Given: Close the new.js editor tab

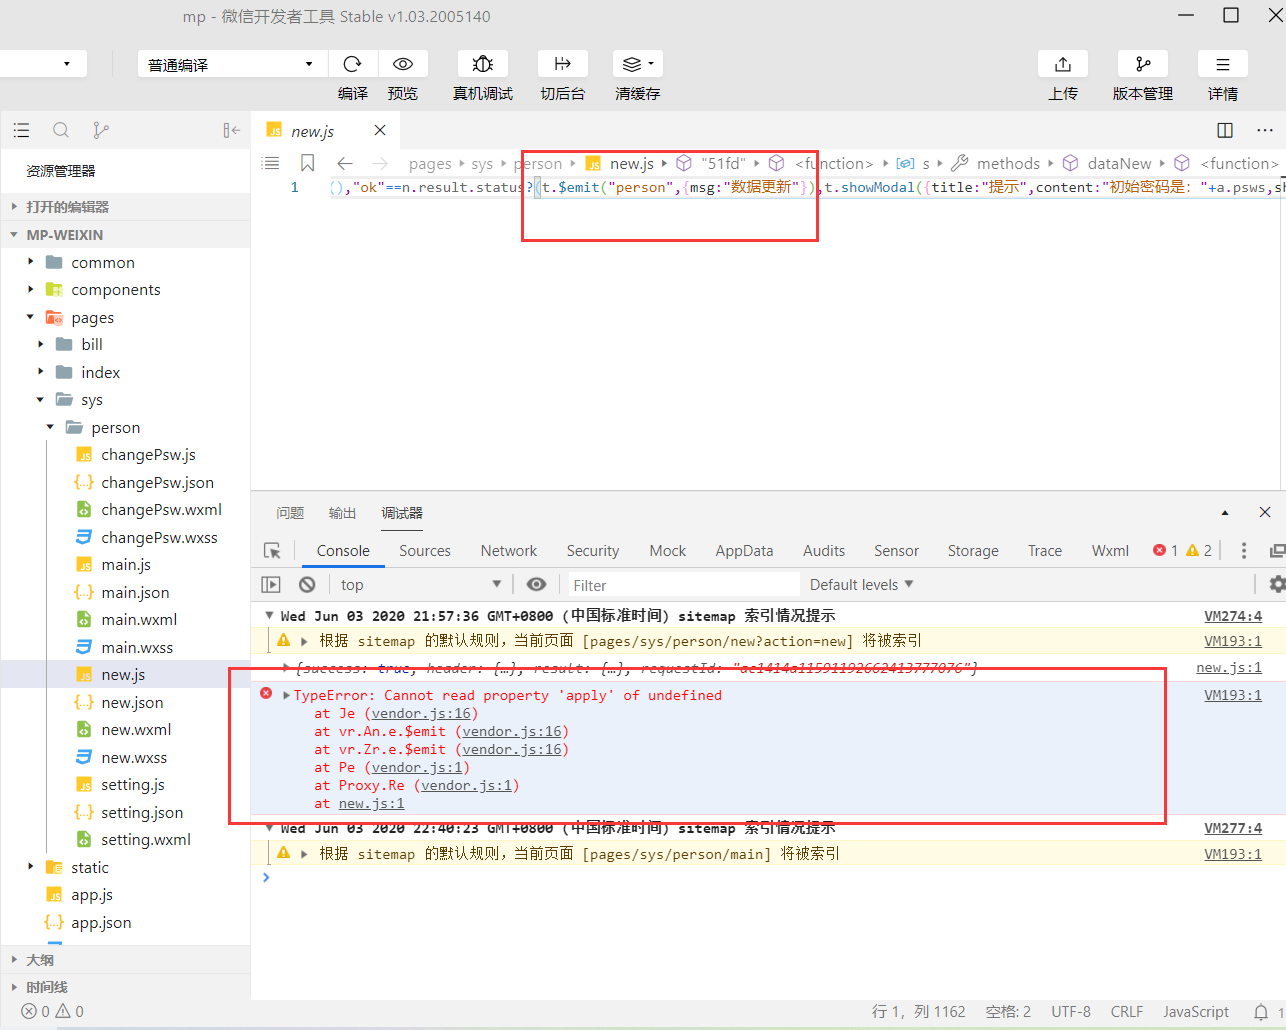Looking at the screenshot, I should (x=380, y=130).
